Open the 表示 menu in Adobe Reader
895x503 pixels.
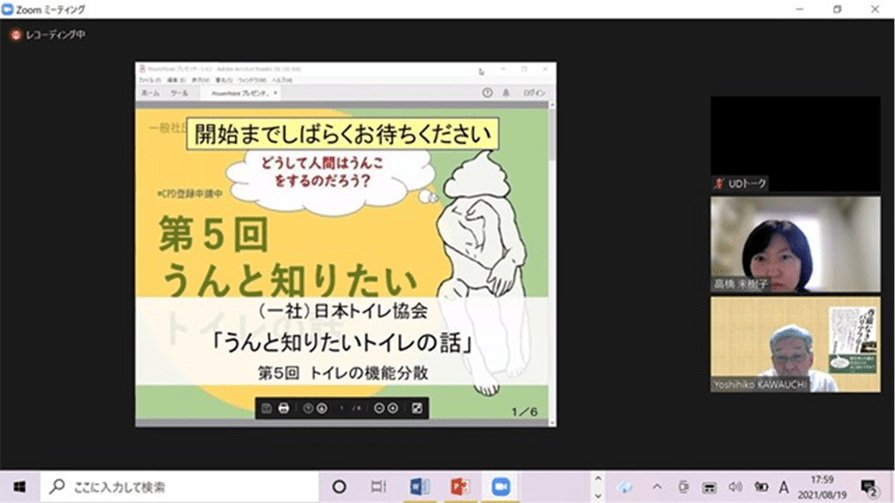coord(200,80)
